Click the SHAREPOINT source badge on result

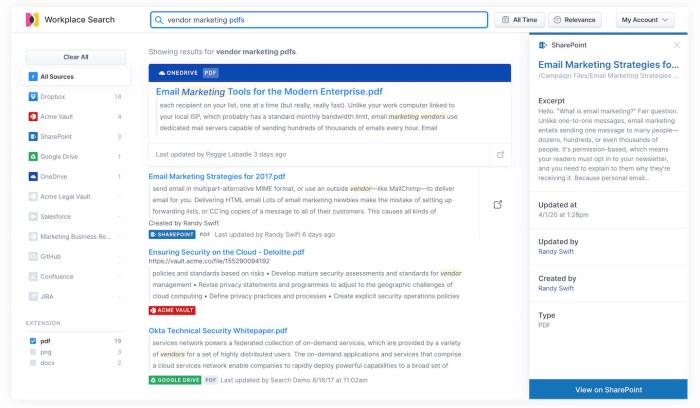click(x=172, y=234)
